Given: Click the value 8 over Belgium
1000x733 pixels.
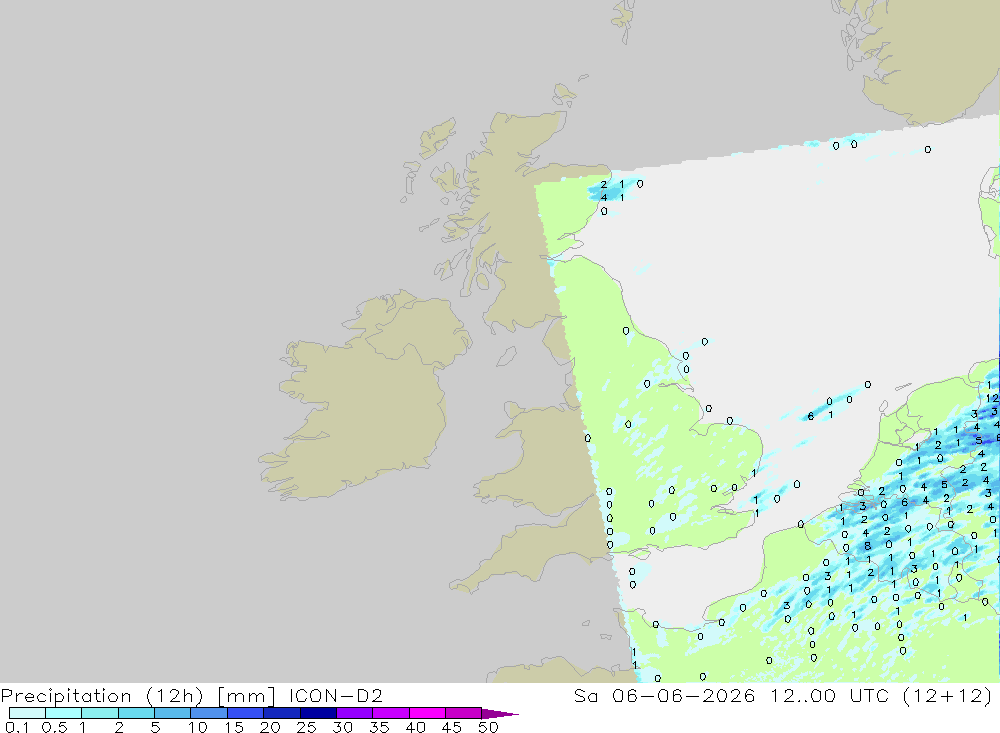Looking at the screenshot, I should 867,547.
